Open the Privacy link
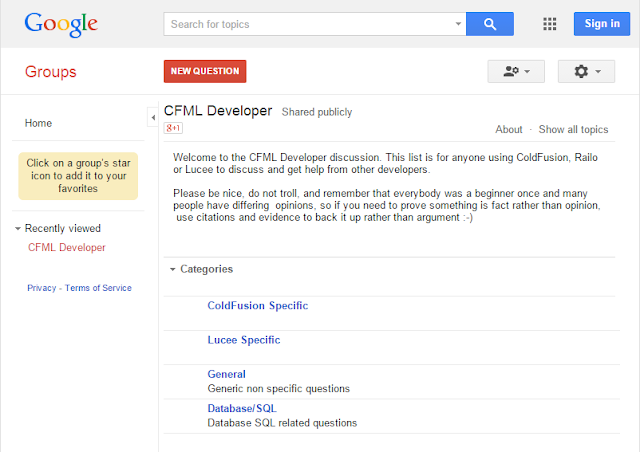The image size is (640, 452). coord(42,288)
